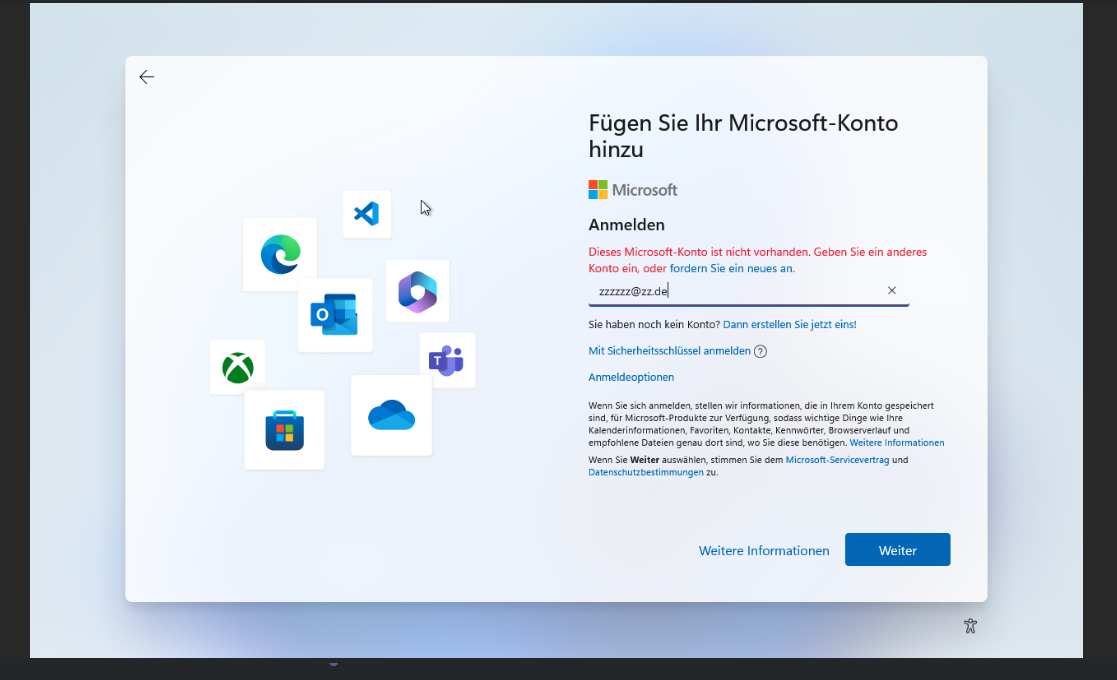
Task: Open the Anmeldeoptionen link
Action: click(631, 377)
